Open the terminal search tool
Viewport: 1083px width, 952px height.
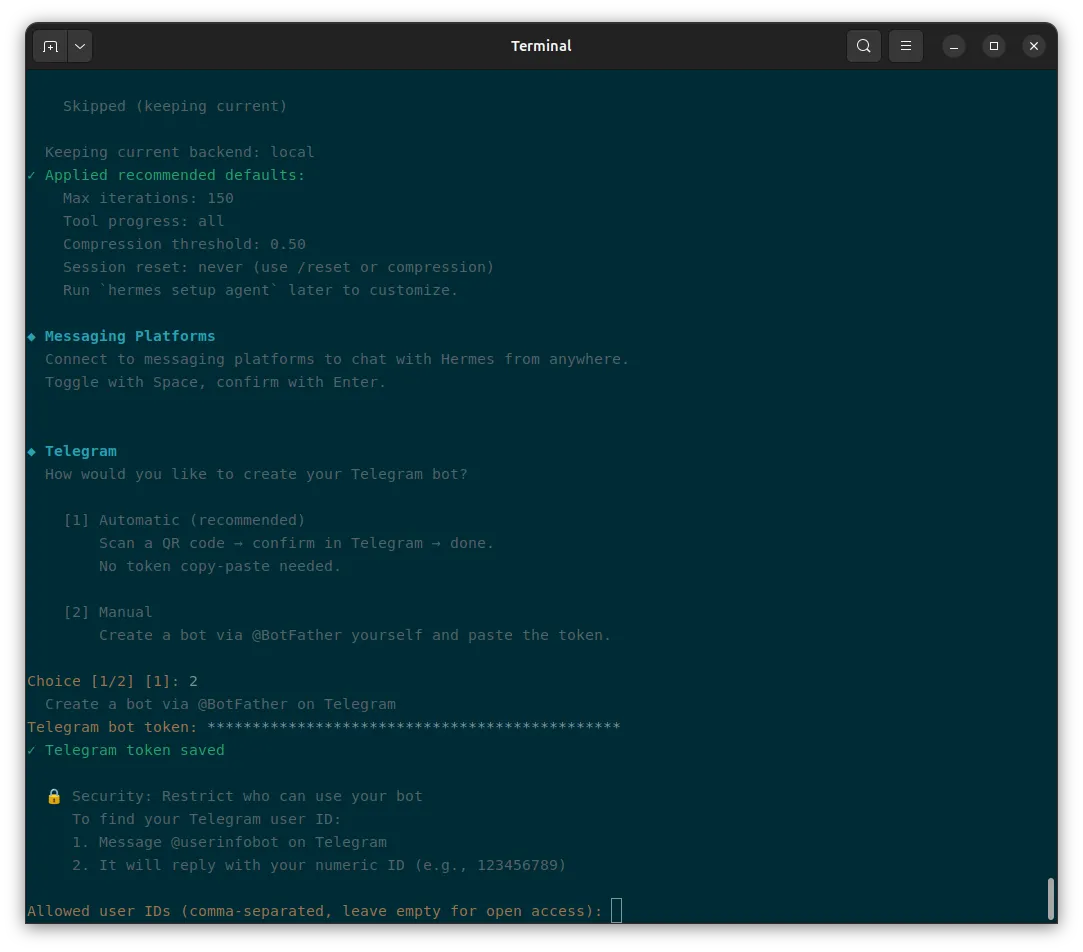tap(863, 46)
